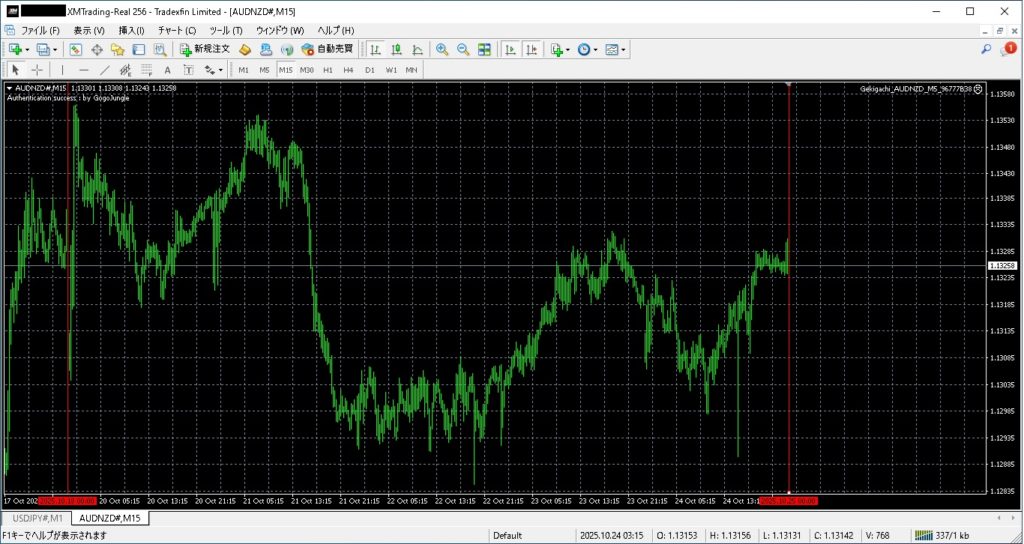Image resolution: width=1024 pixels, height=544 pixels.
Task: Expand the chart templates dropdown
Action: pyautogui.click(x=624, y=49)
